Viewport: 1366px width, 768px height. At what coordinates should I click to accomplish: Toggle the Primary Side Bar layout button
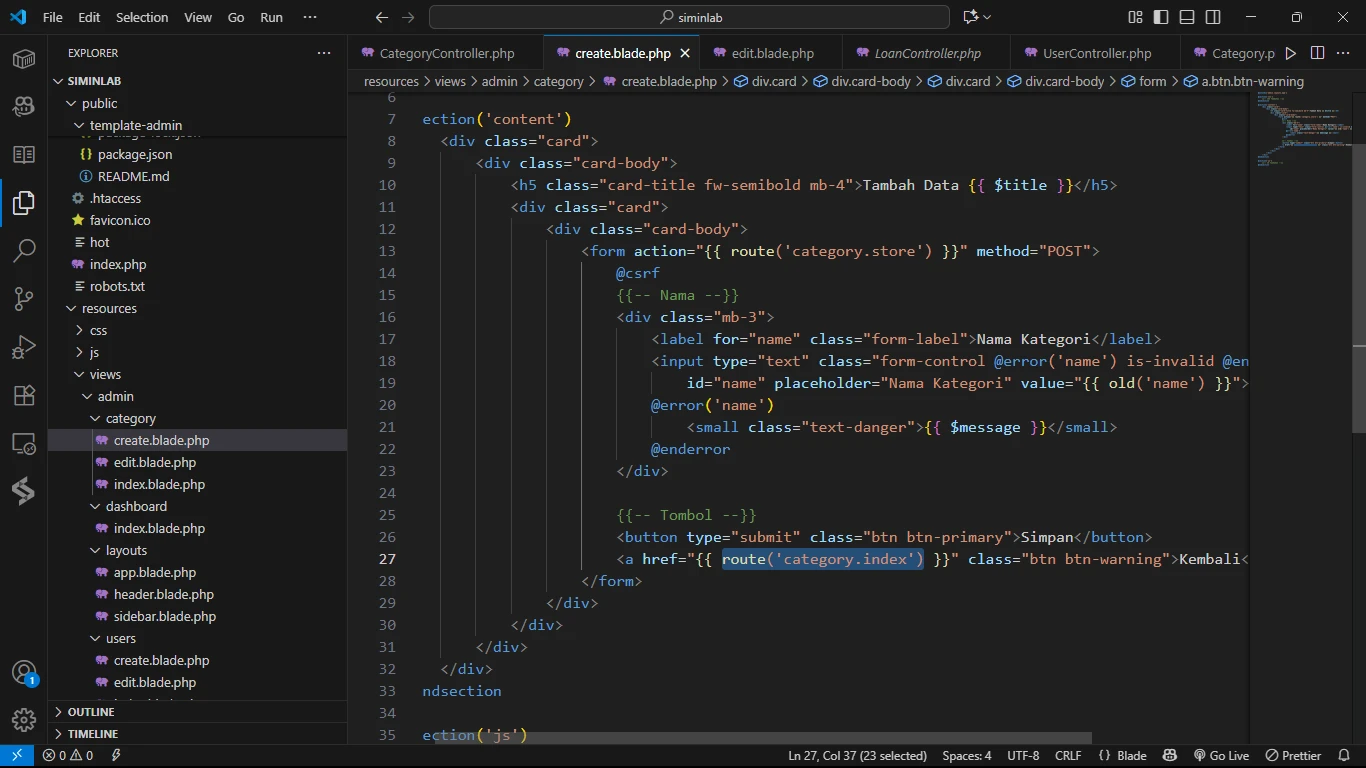click(1161, 17)
